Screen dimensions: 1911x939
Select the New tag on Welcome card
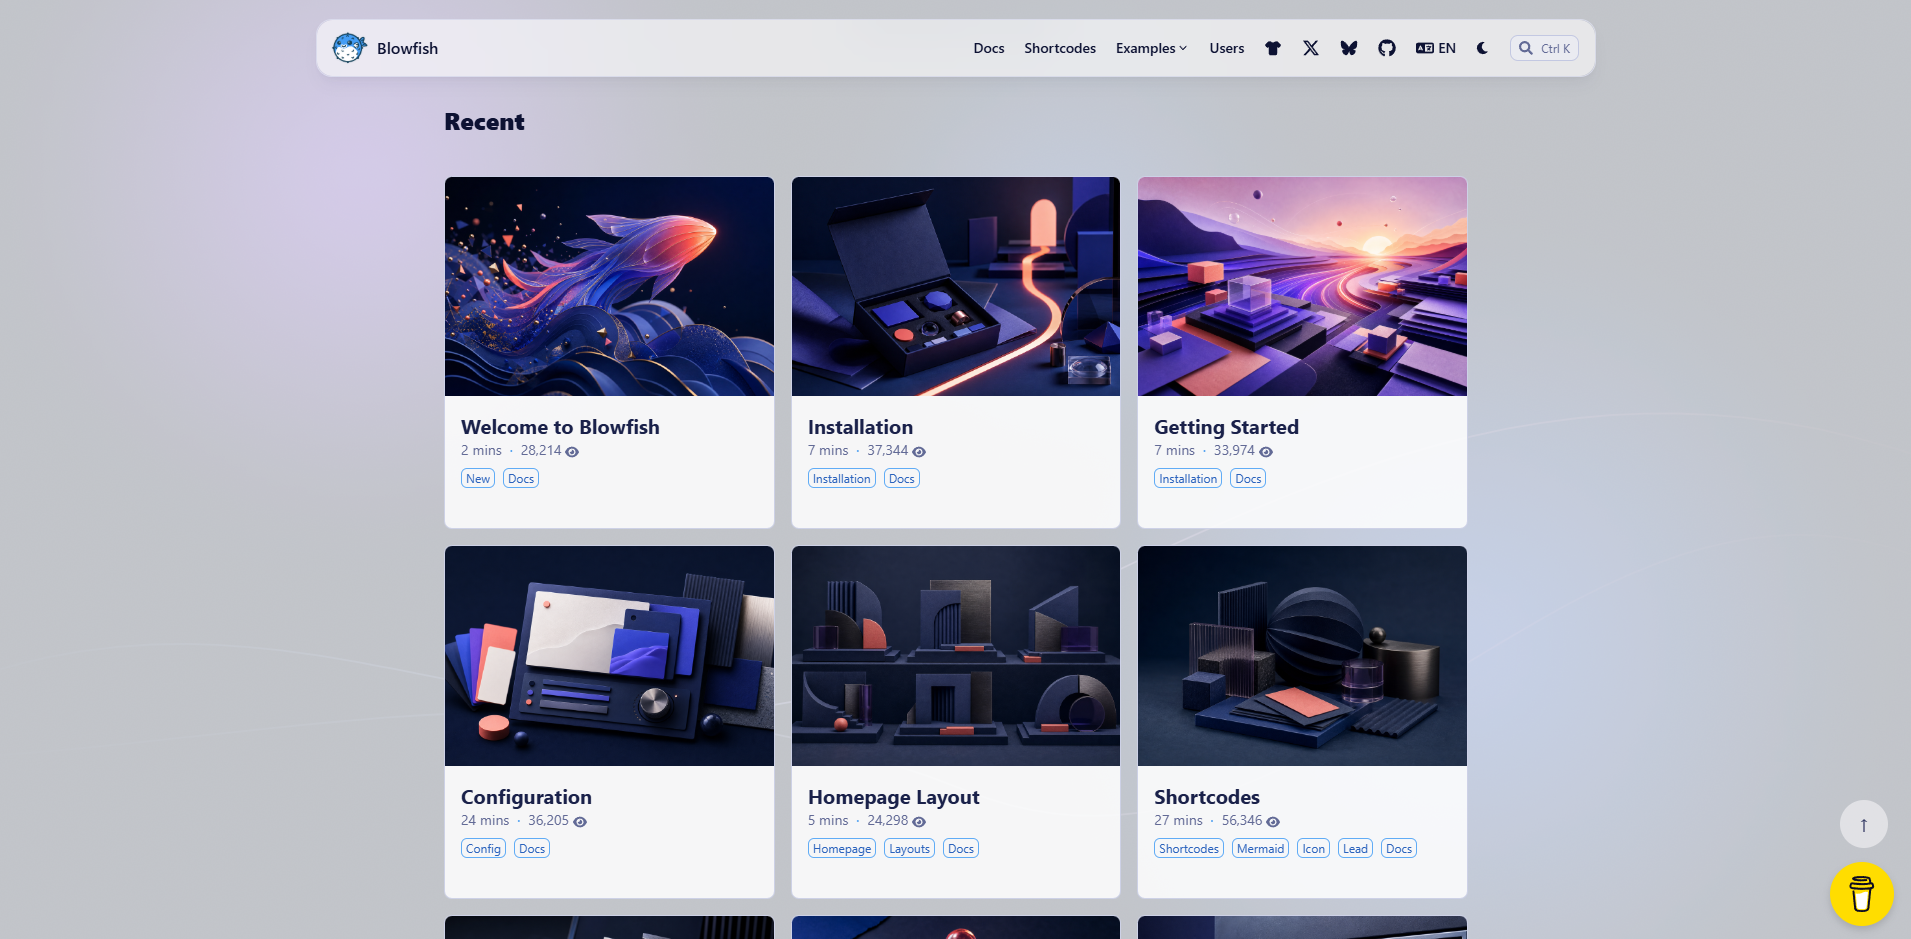pyautogui.click(x=478, y=479)
